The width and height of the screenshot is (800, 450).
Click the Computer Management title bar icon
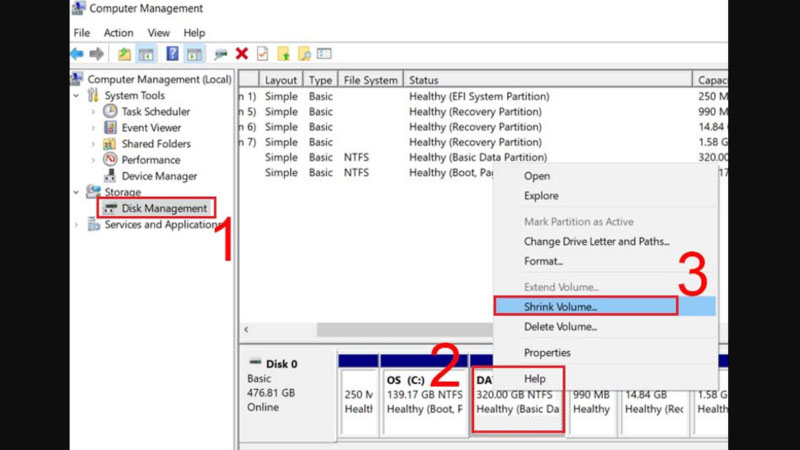[78, 8]
